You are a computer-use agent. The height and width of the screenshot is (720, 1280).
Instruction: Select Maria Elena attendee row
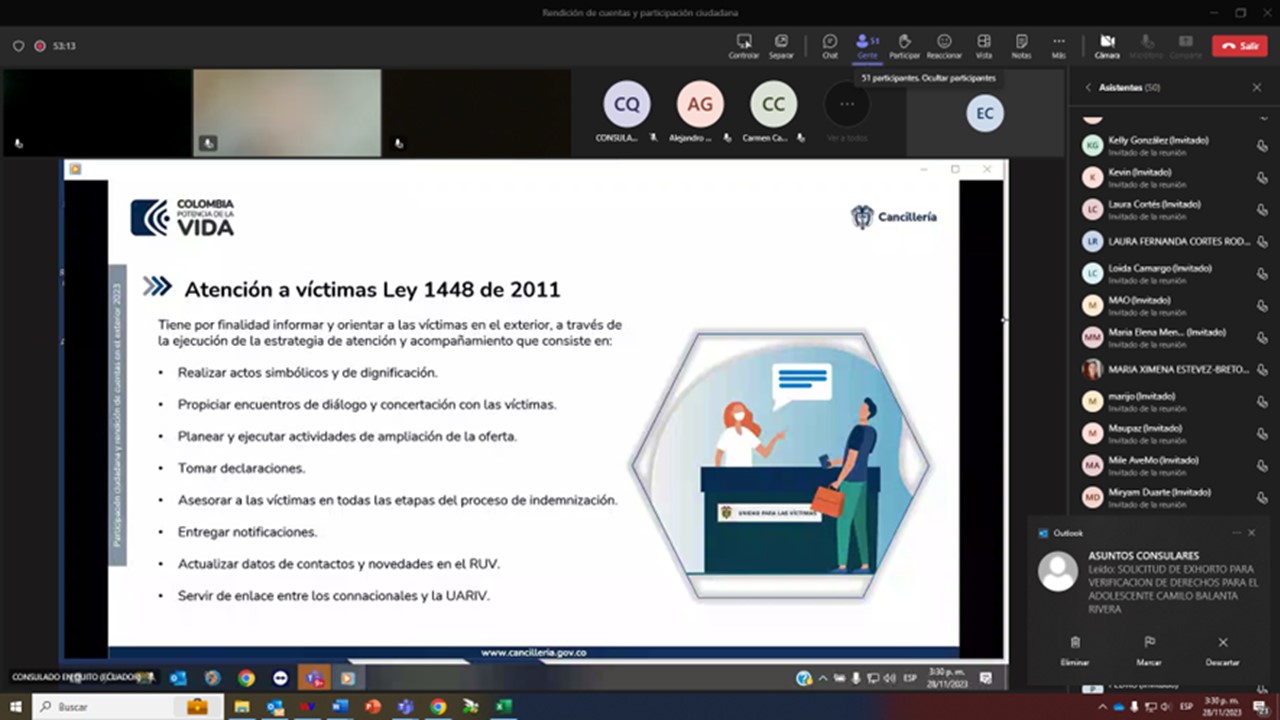point(1175,337)
